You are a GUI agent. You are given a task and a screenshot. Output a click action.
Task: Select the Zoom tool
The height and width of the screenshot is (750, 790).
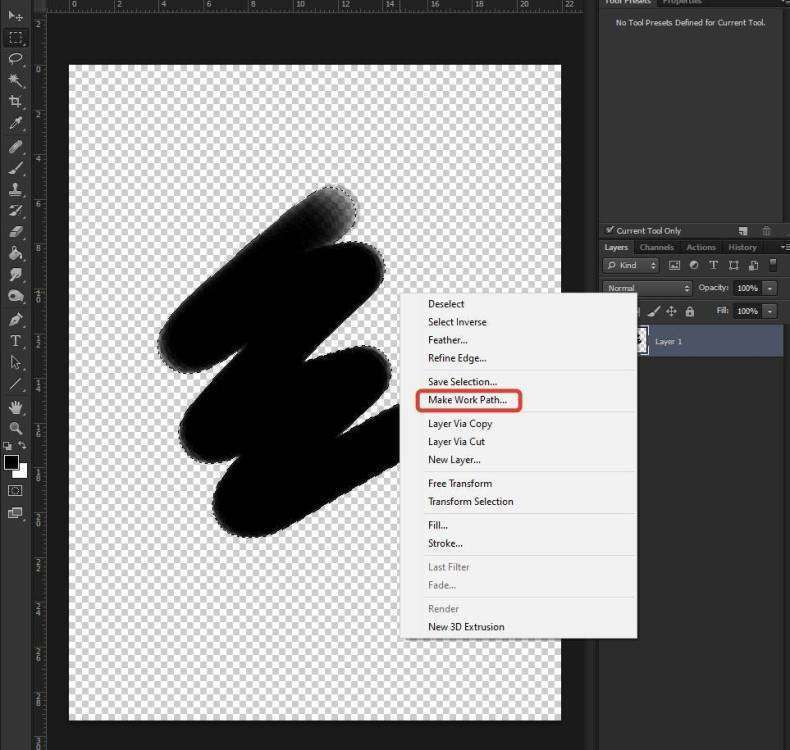click(15, 428)
